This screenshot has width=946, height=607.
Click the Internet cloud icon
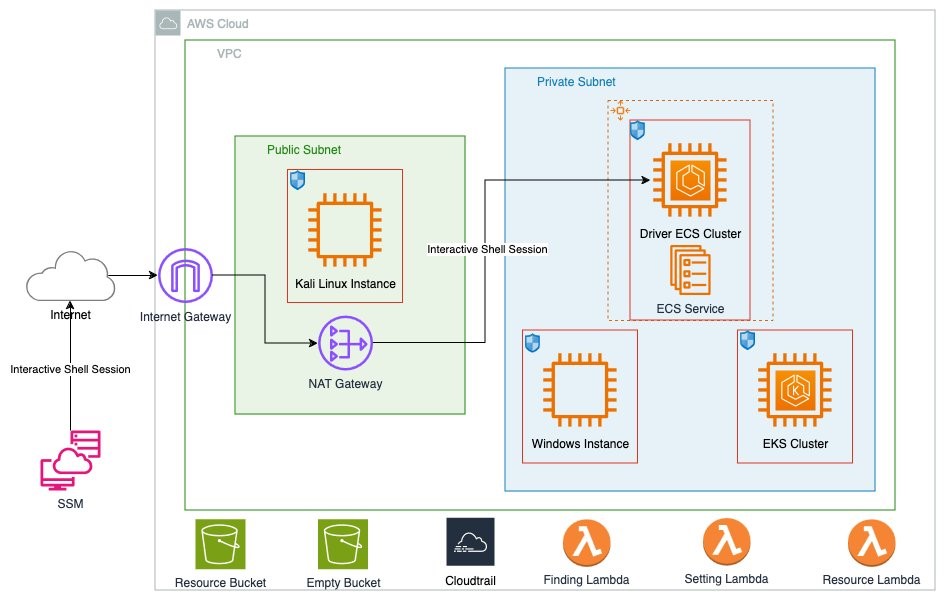coord(71,277)
